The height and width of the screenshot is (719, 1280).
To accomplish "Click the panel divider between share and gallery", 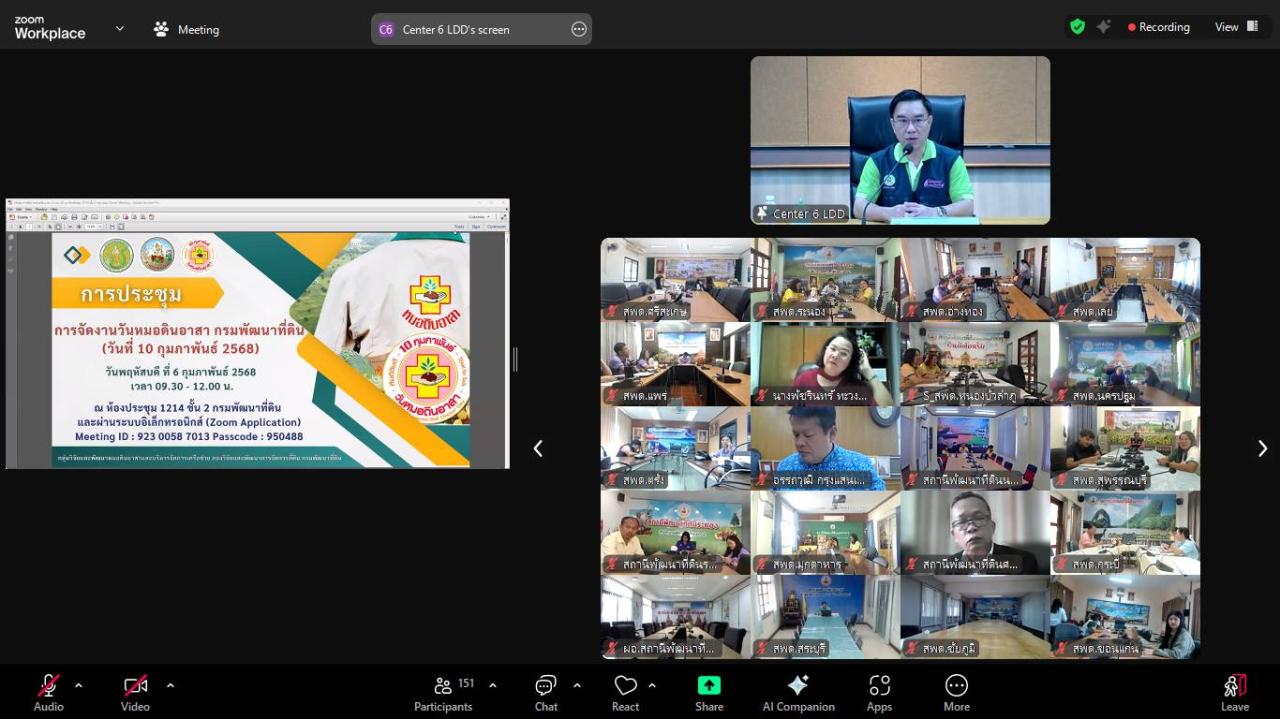I will (515, 360).
